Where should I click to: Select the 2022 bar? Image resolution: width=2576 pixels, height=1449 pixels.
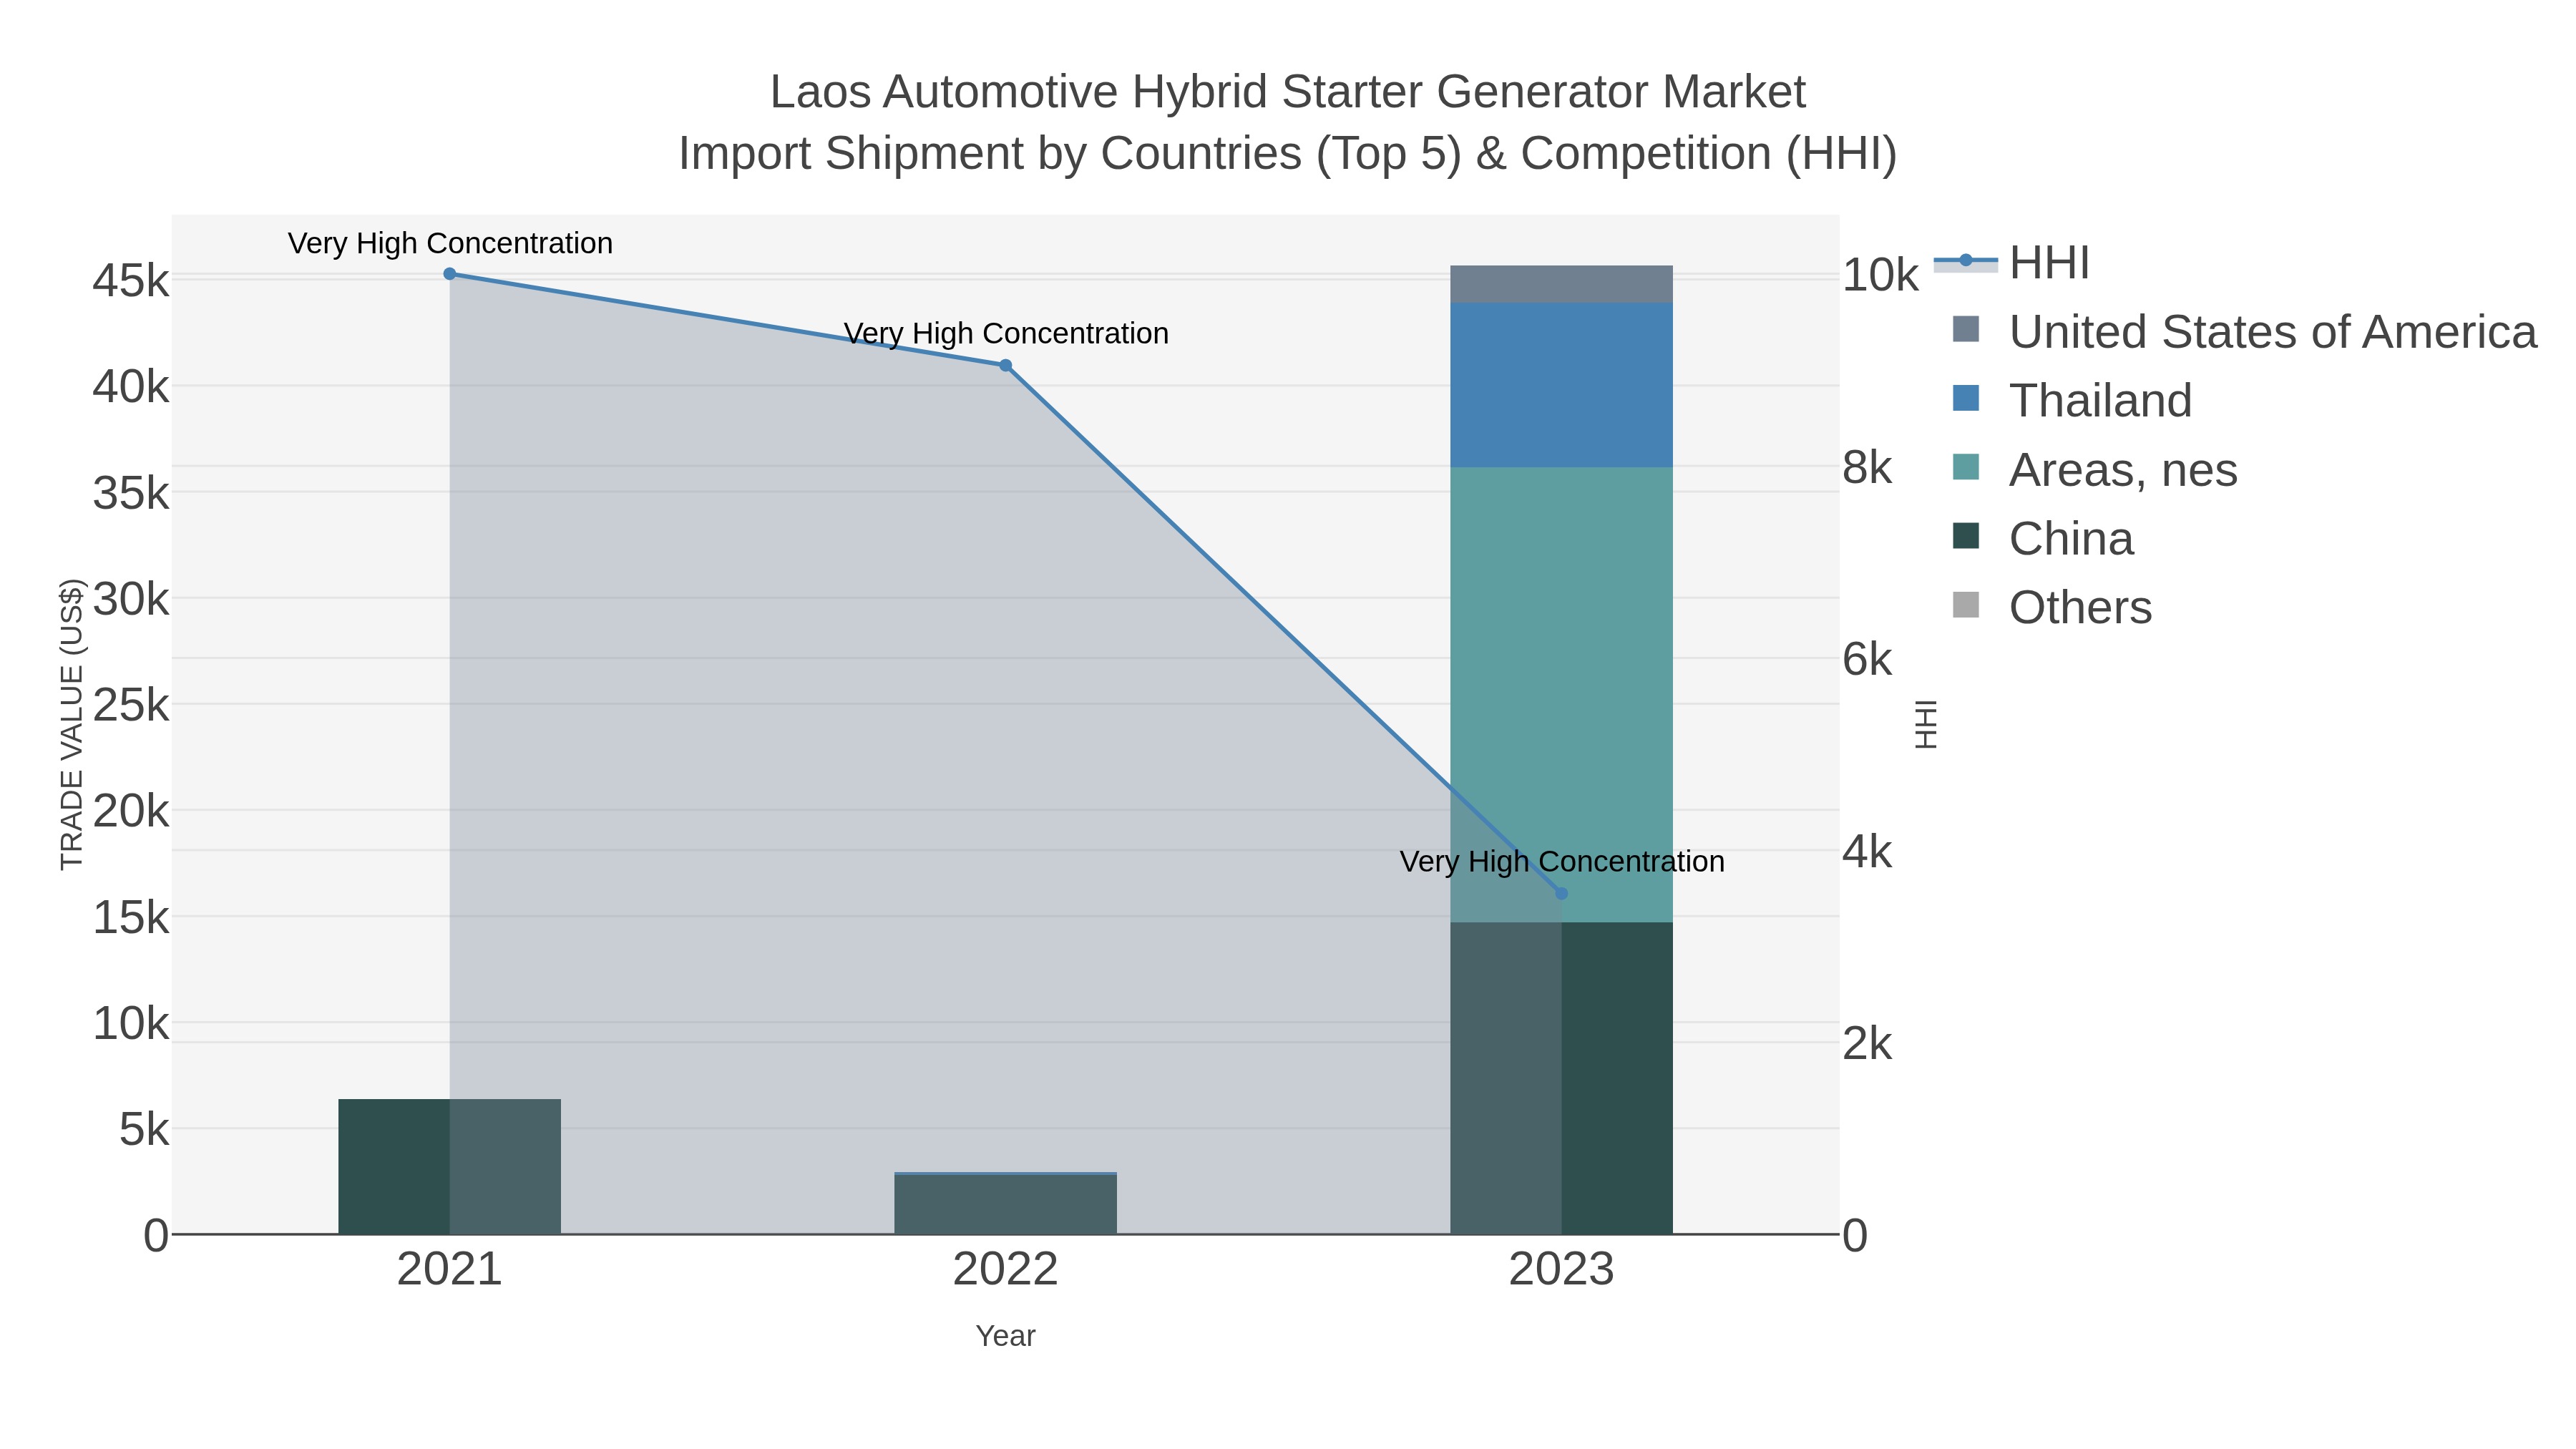tap(1006, 1203)
